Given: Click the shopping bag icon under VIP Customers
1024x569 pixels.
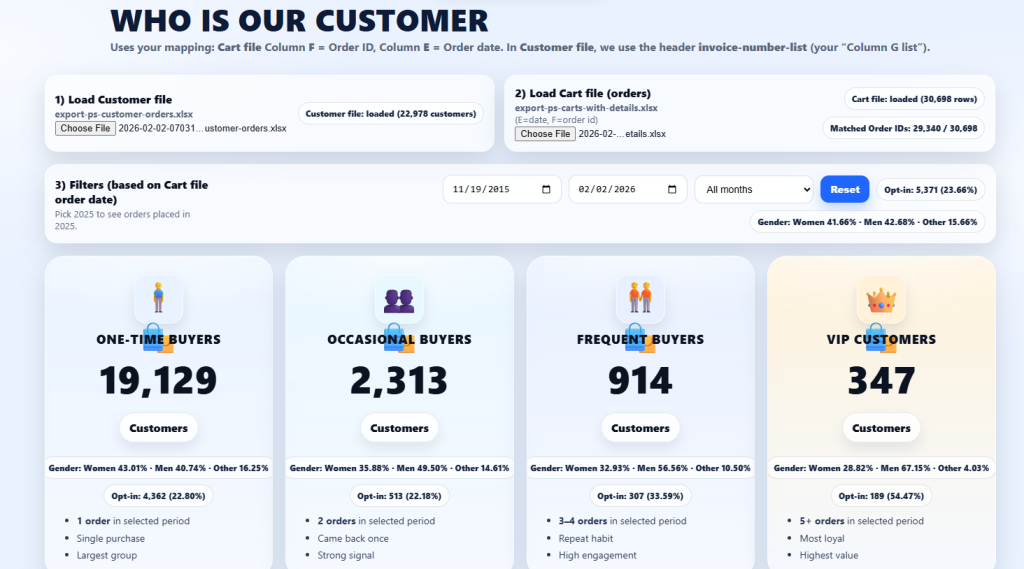Looking at the screenshot, I should [880, 338].
